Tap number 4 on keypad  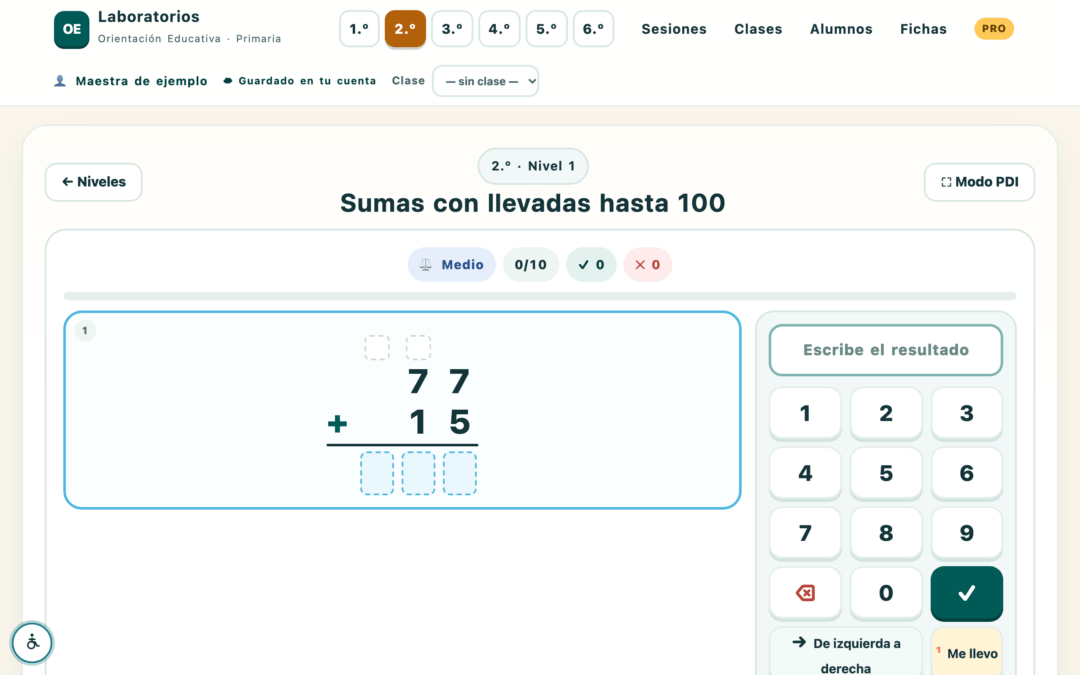805,473
